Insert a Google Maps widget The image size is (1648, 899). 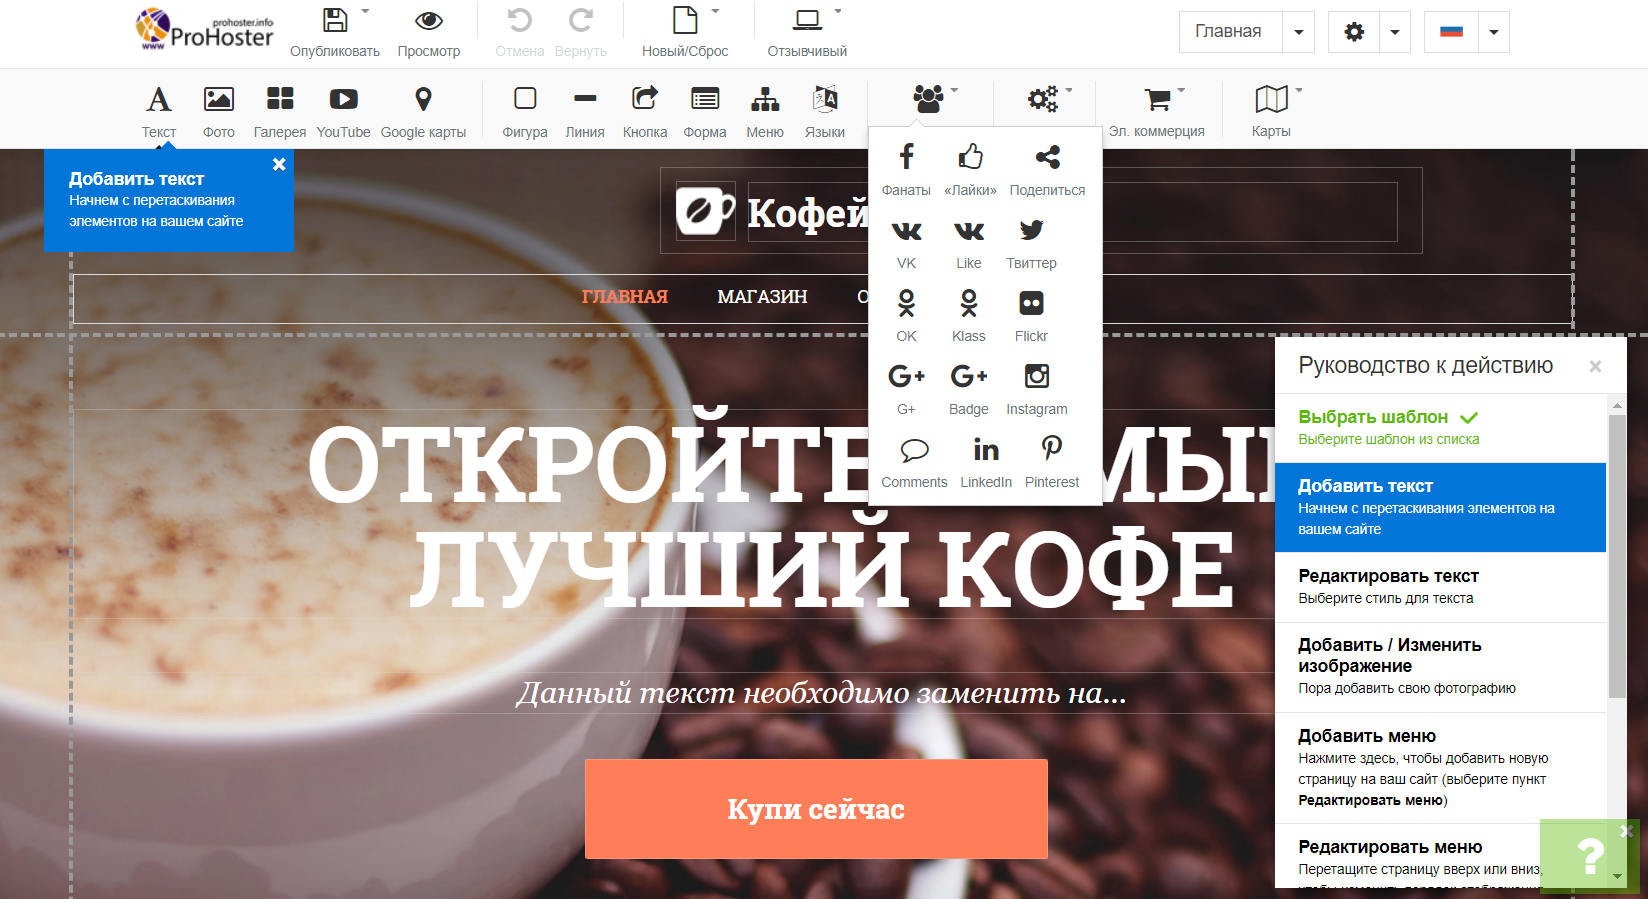pos(423,111)
